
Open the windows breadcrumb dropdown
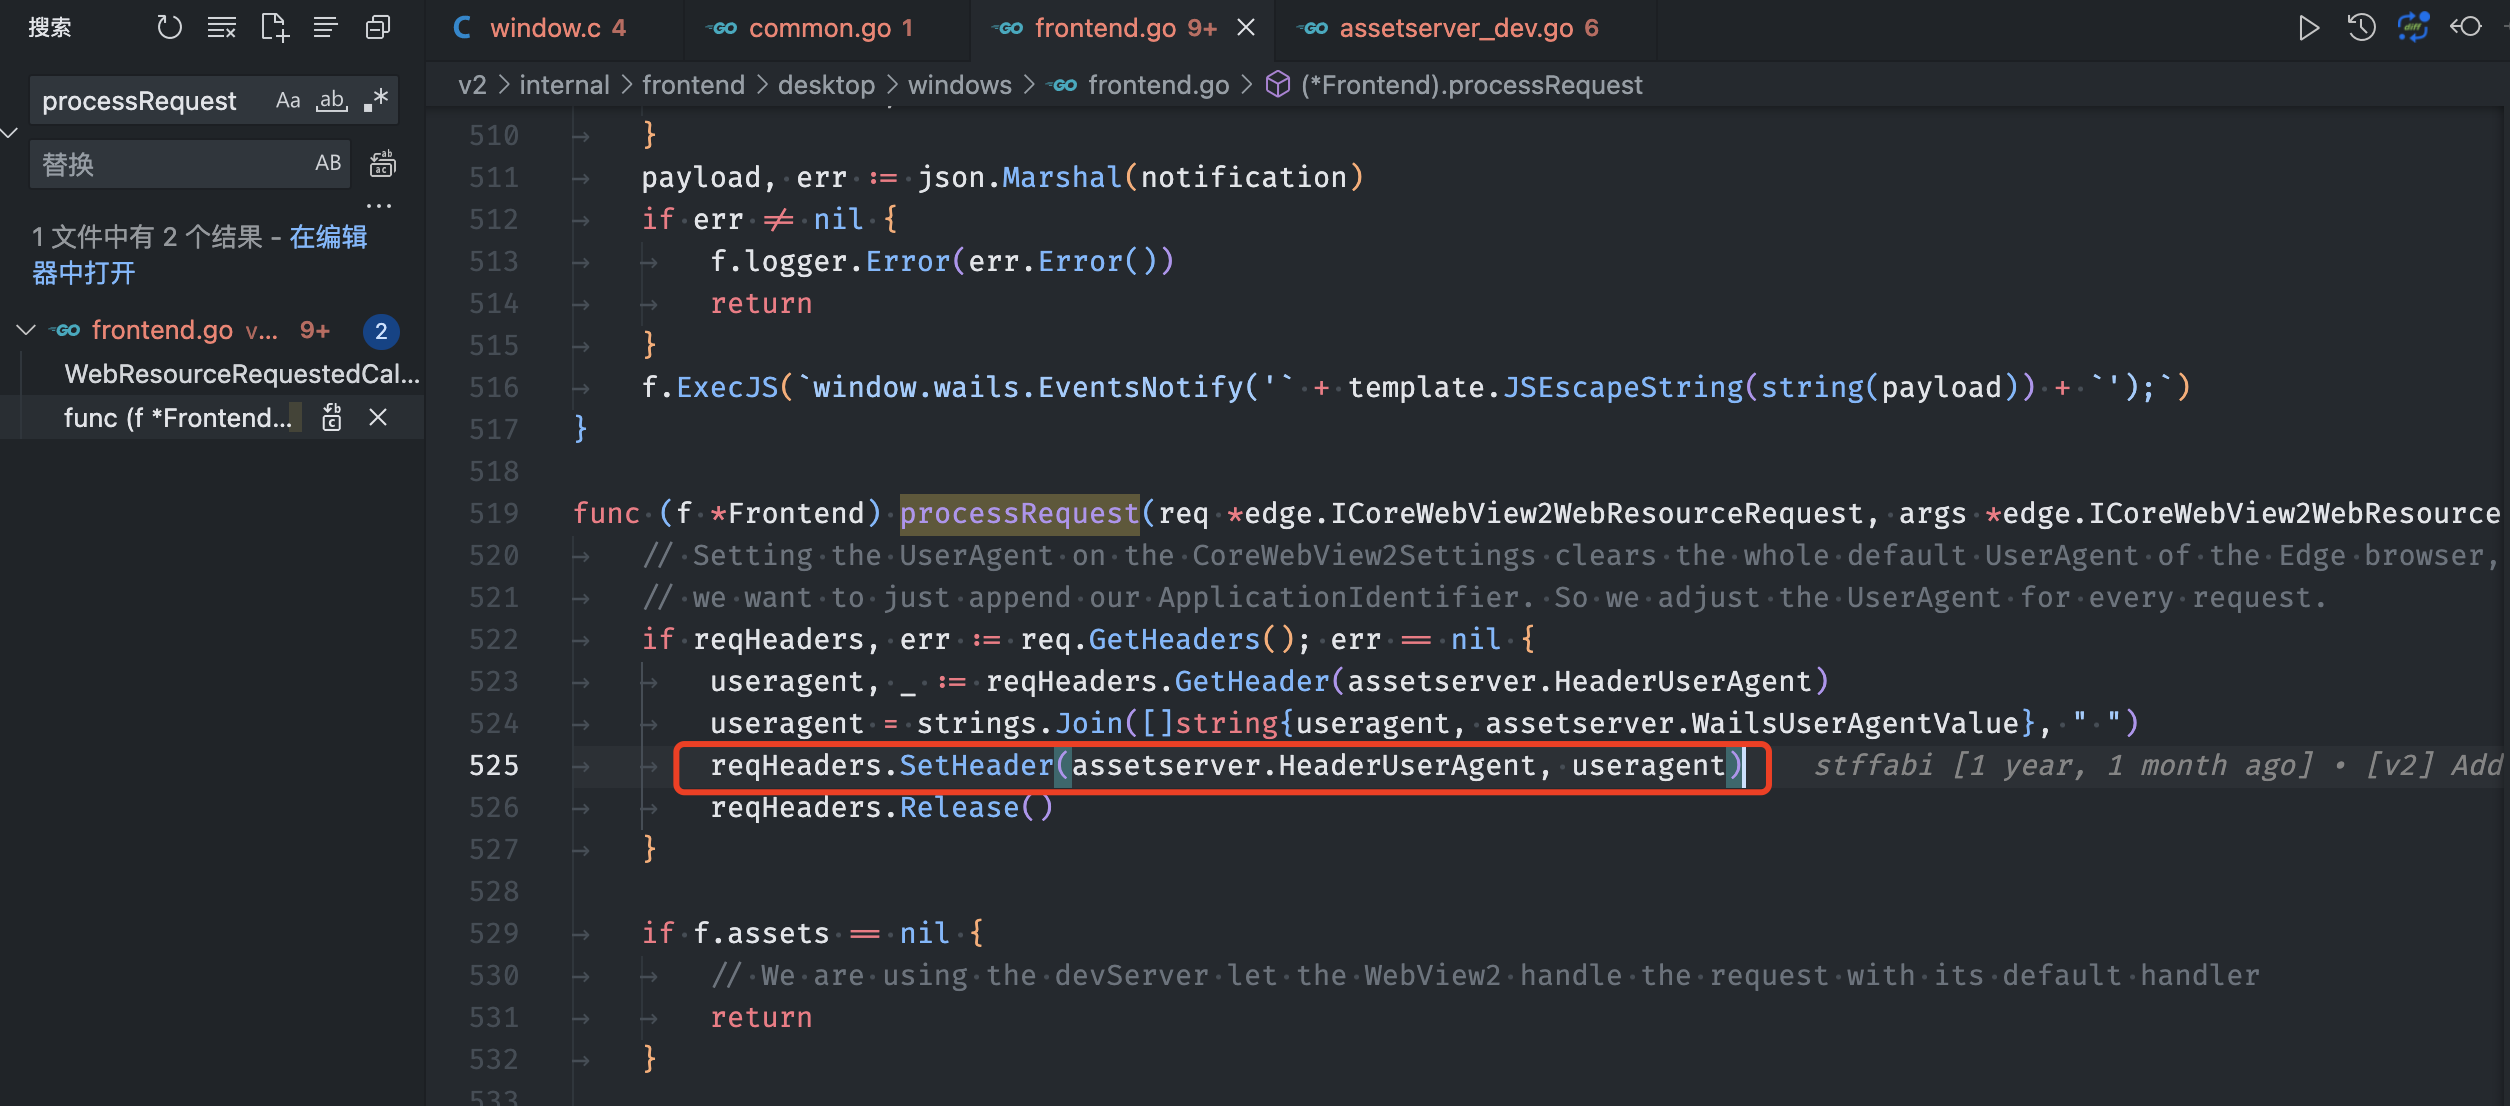pos(959,84)
